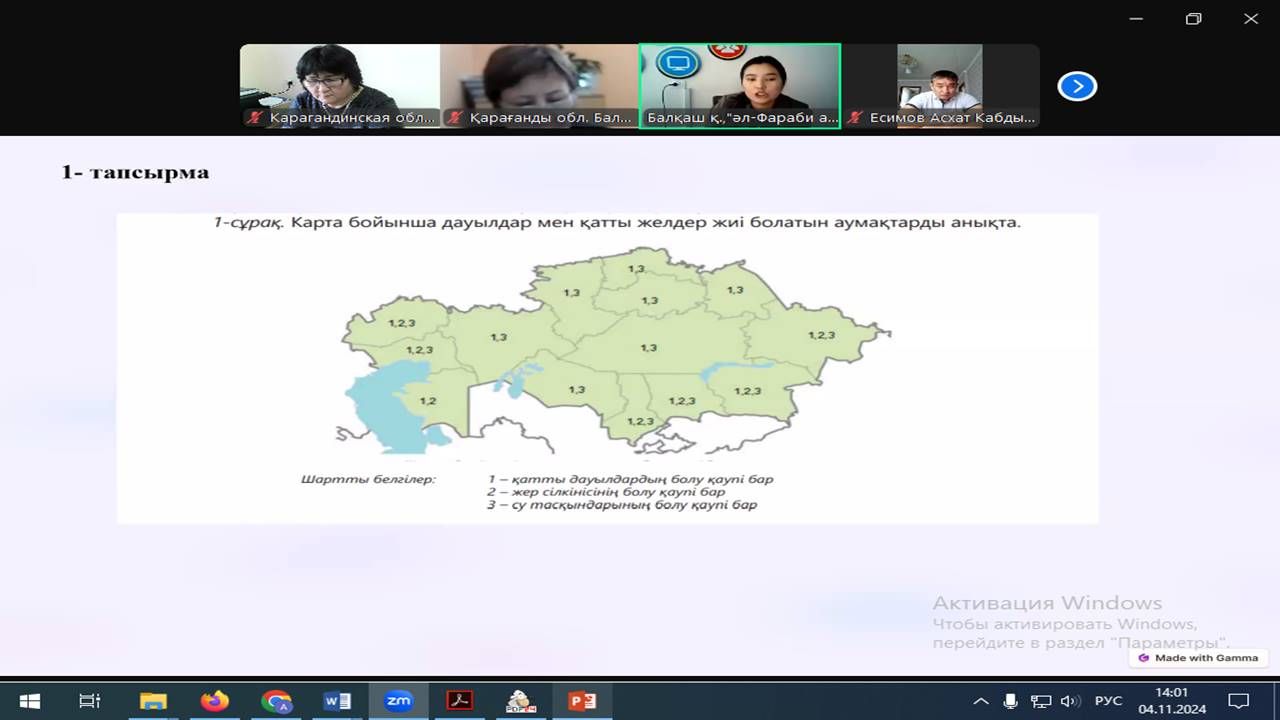Launch Google Chrome from the taskbar
This screenshot has width=1280, height=720.
276,701
